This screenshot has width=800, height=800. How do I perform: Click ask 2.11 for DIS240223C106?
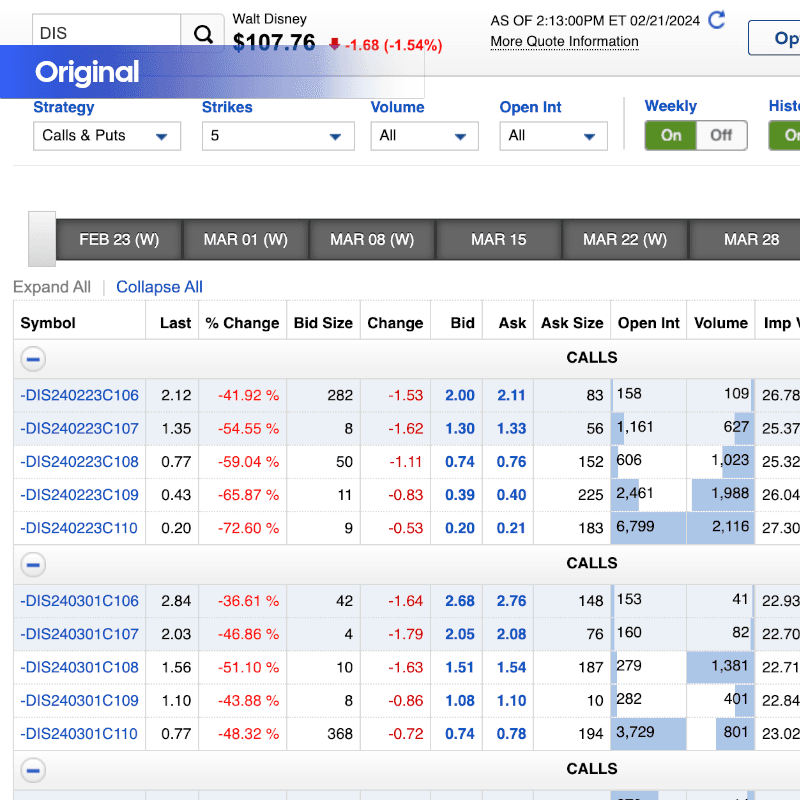coord(511,395)
